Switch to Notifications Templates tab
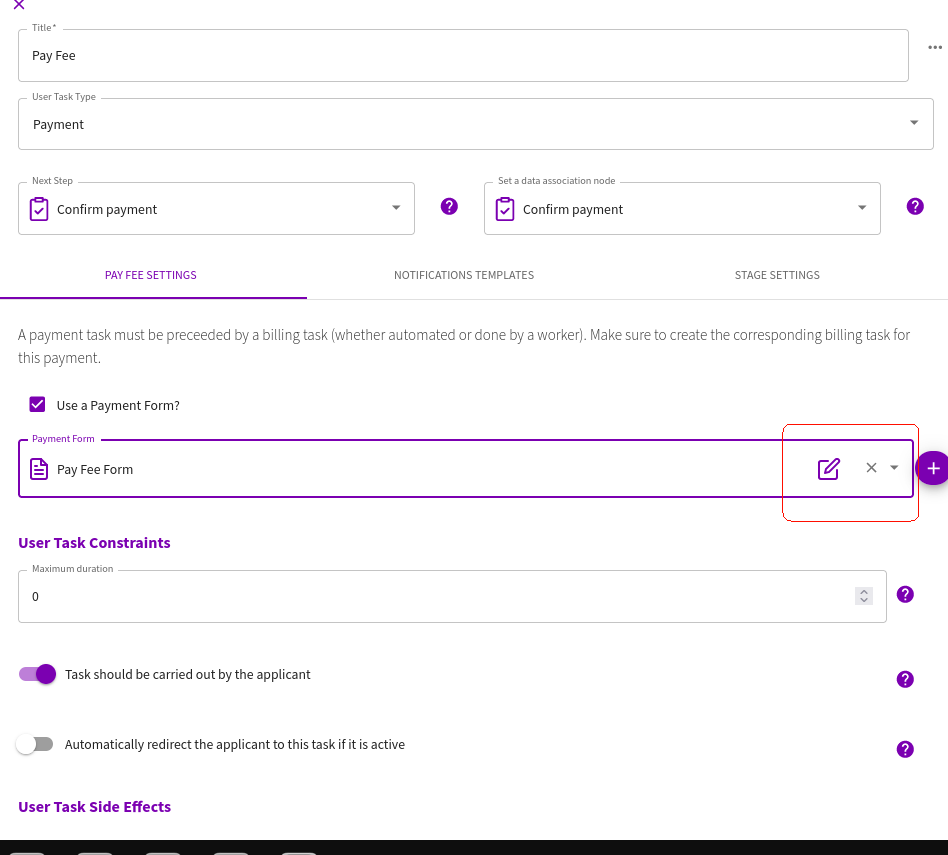Image resolution: width=948 pixels, height=855 pixels. (x=464, y=275)
